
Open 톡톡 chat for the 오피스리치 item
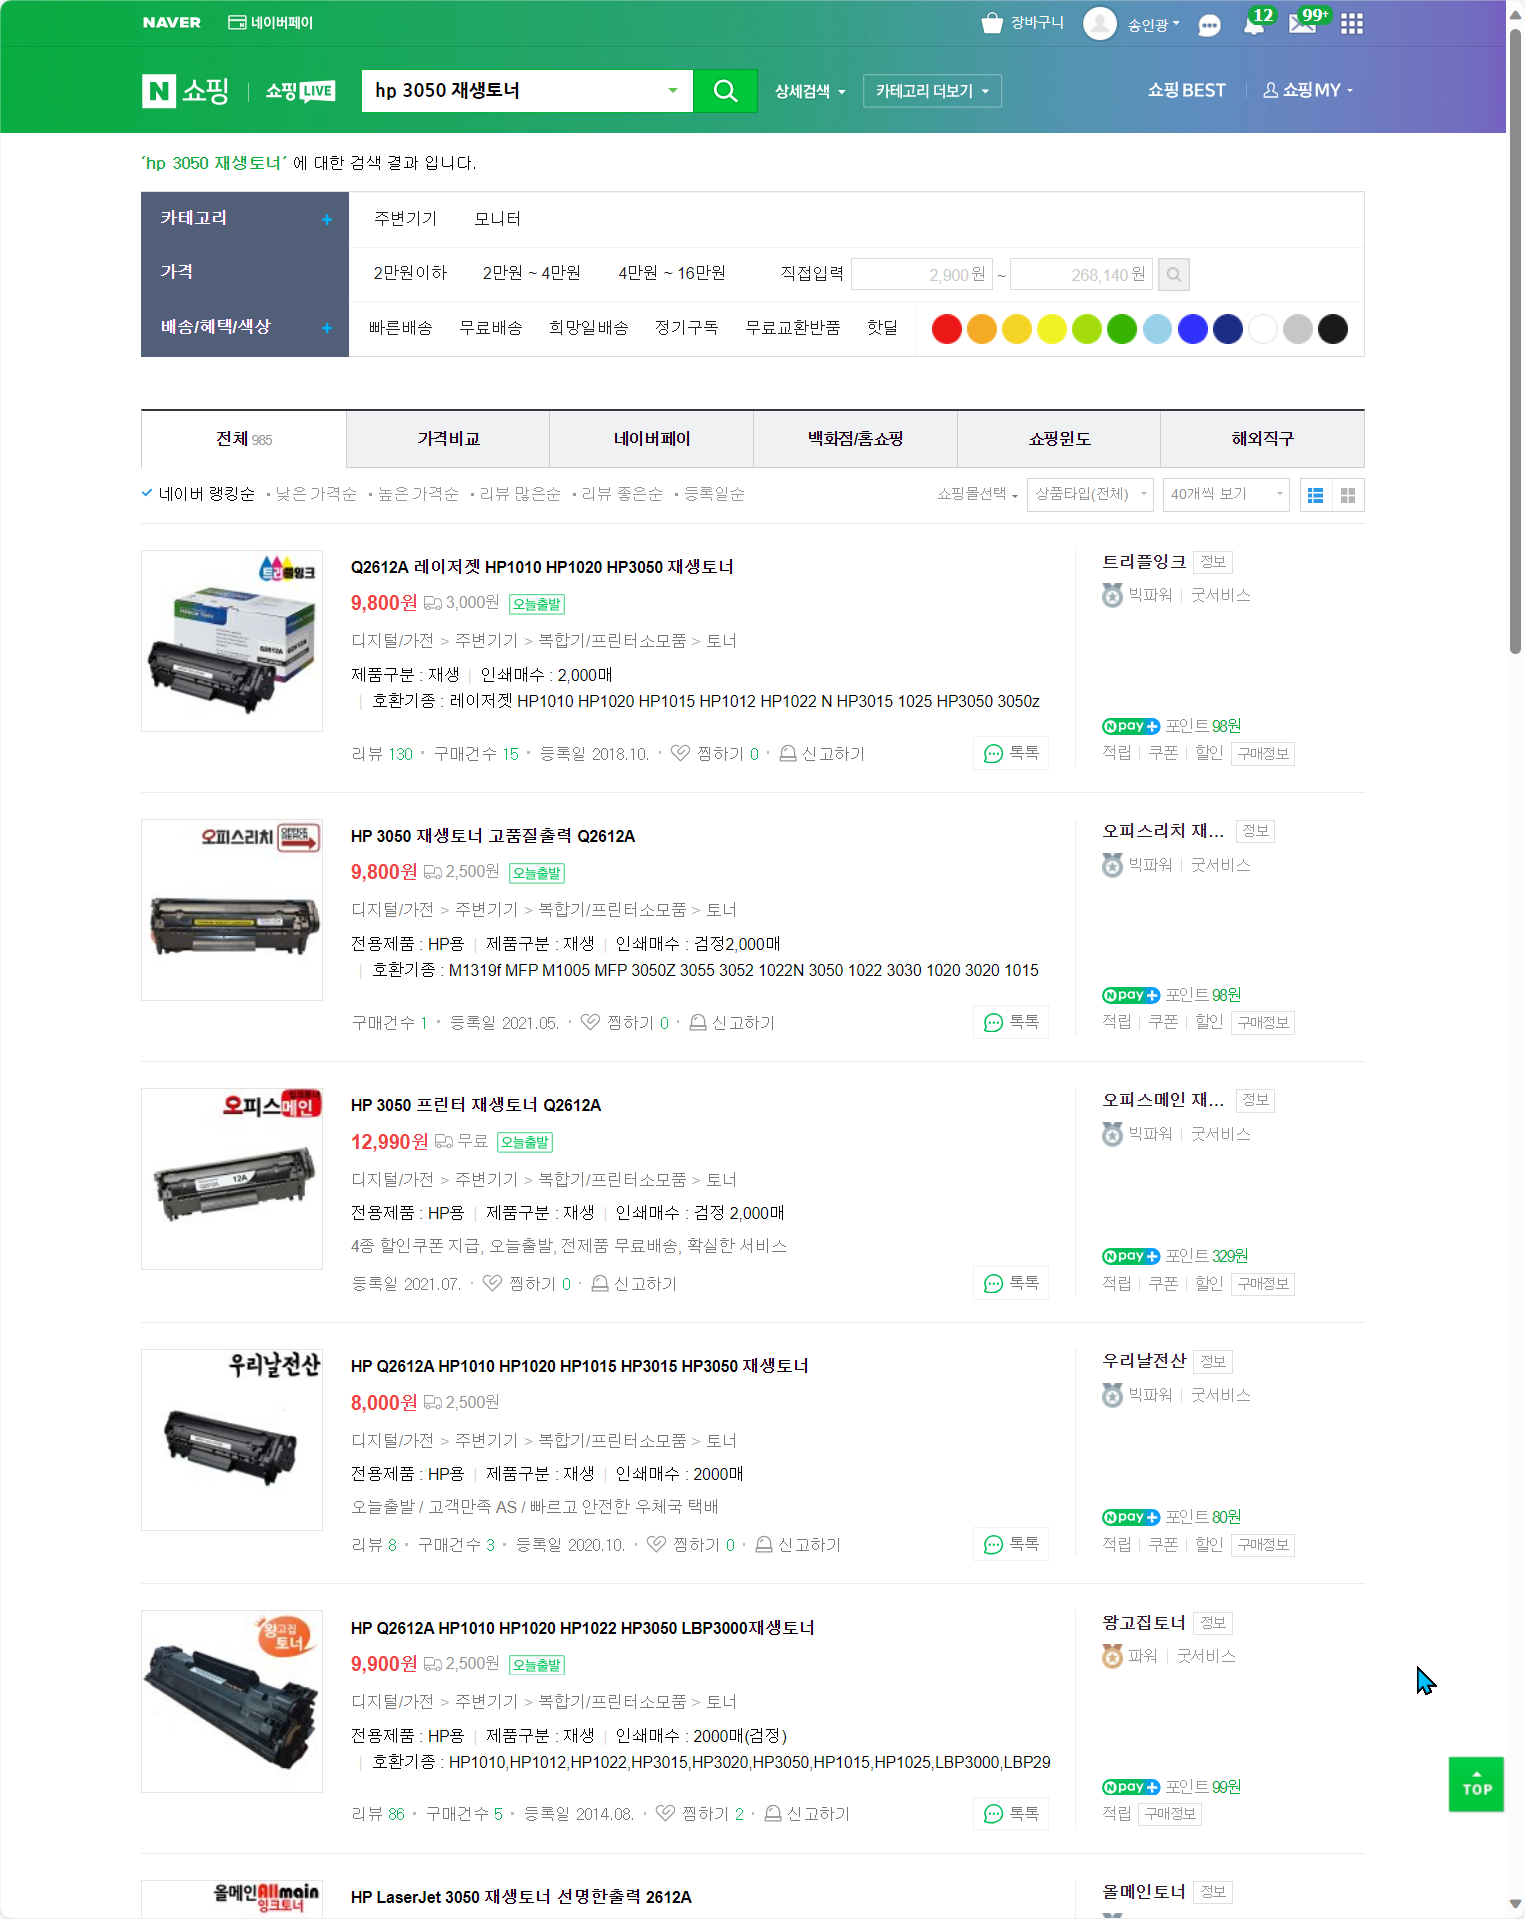click(1011, 1022)
